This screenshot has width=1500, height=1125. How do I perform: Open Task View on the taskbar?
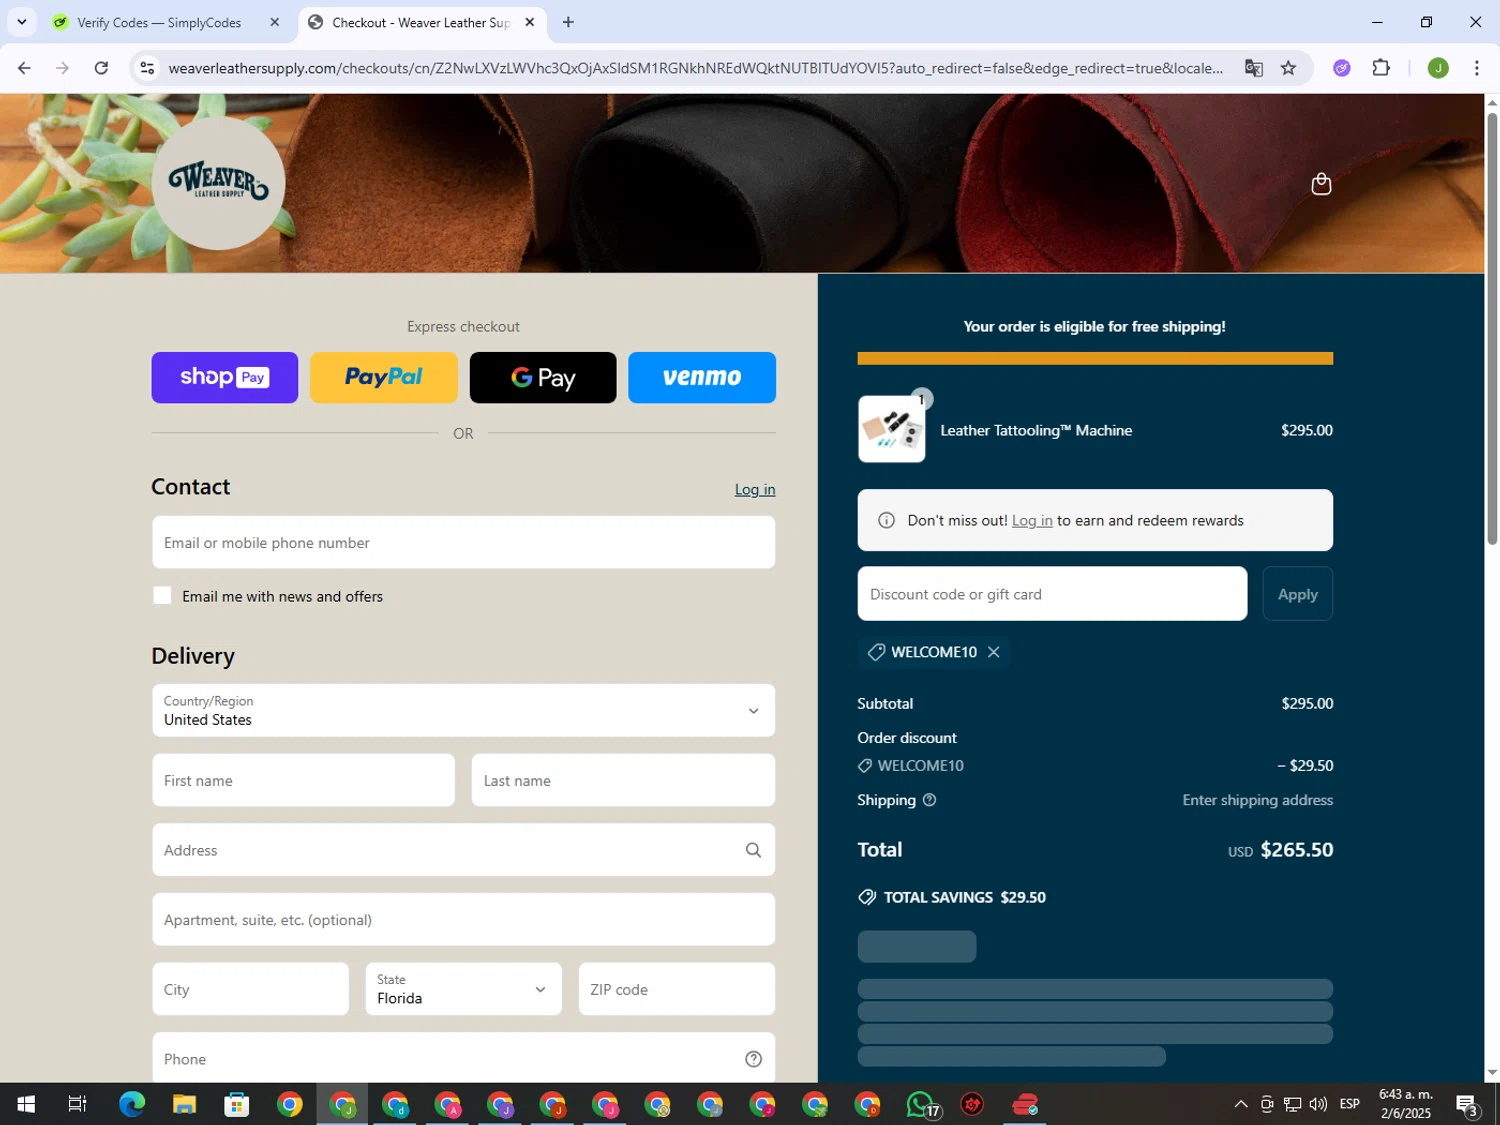(77, 1104)
